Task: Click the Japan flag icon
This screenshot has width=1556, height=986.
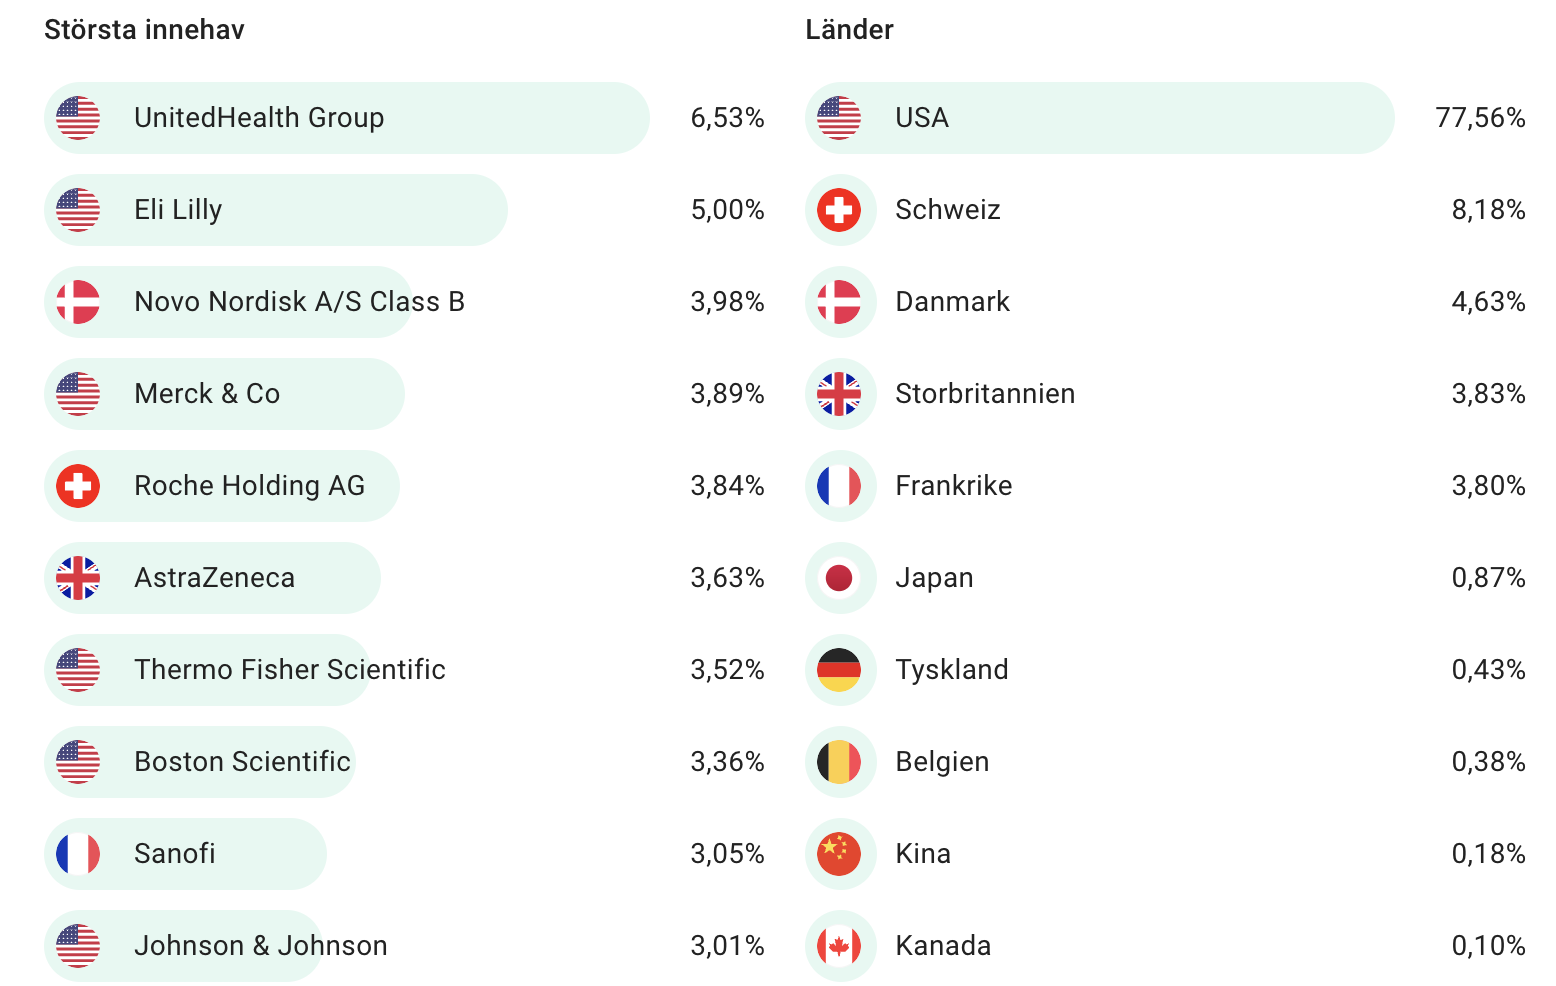Action: (839, 578)
